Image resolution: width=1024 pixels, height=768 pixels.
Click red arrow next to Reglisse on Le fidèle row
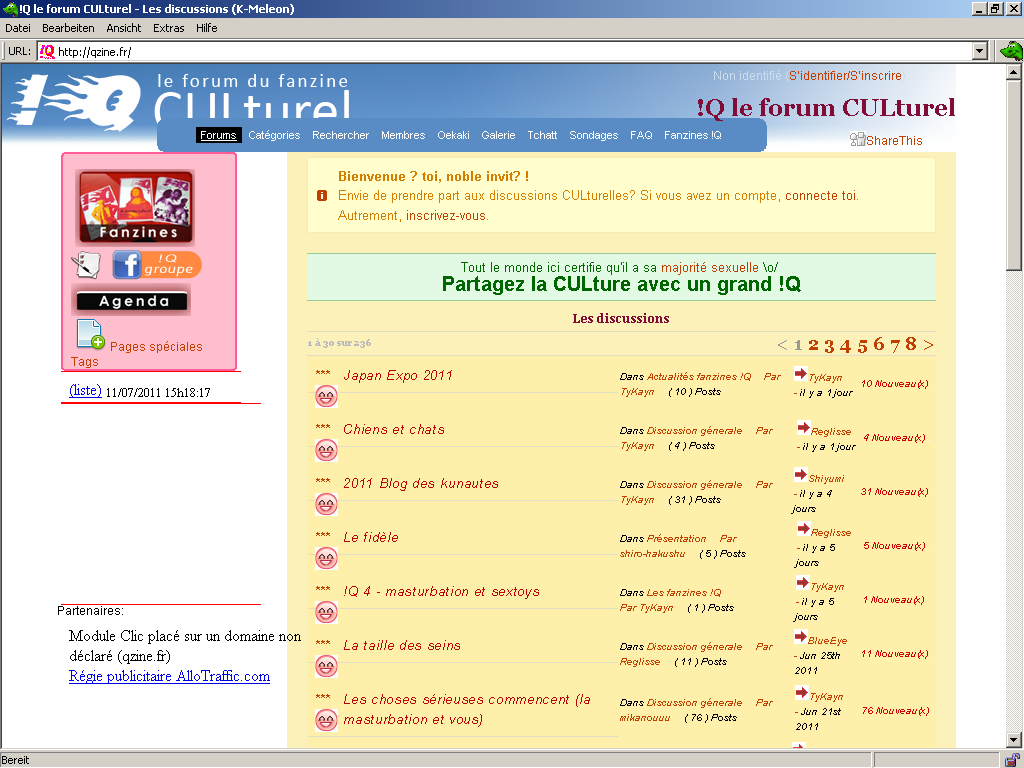pyautogui.click(x=803, y=529)
